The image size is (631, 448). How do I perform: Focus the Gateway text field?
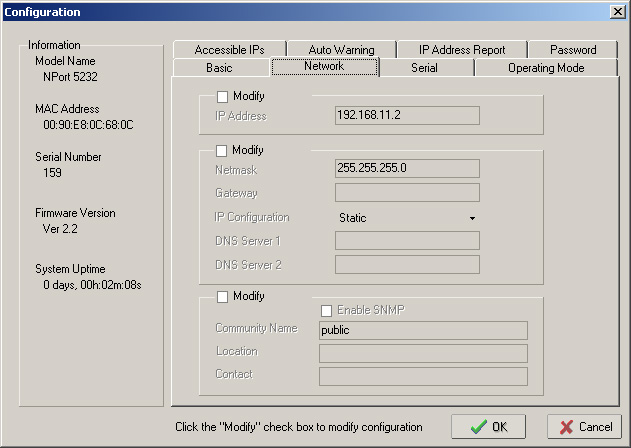(x=407, y=193)
